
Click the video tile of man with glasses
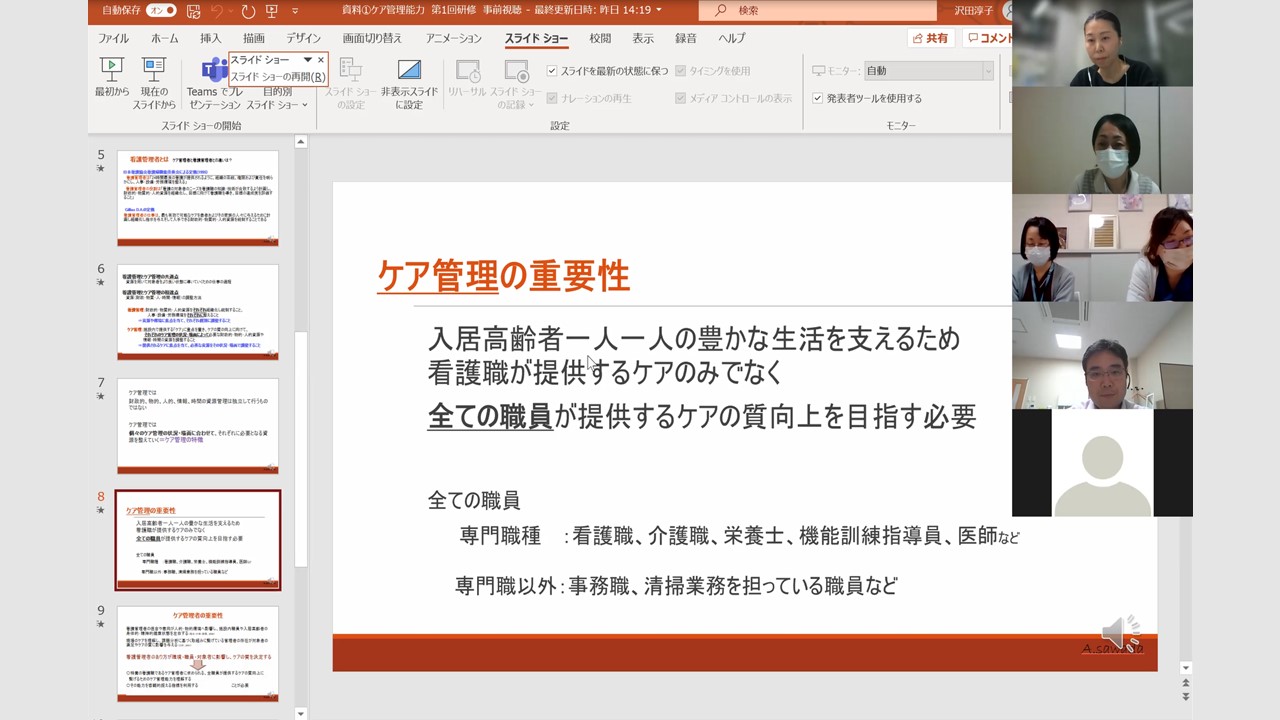[1102, 356]
